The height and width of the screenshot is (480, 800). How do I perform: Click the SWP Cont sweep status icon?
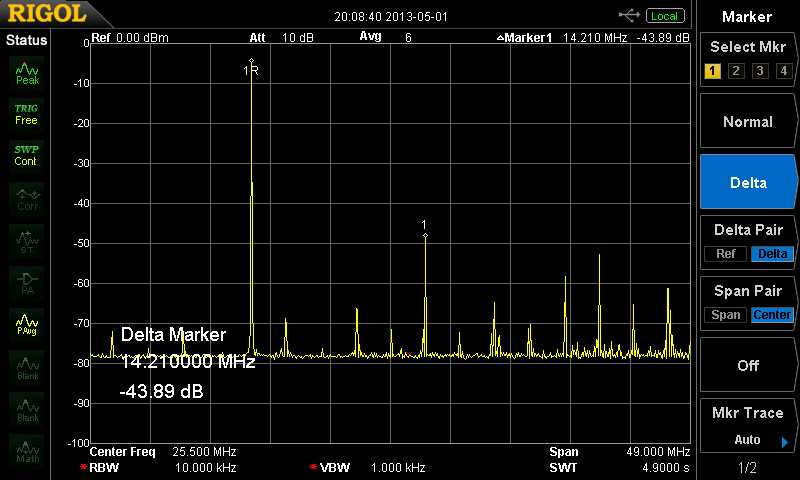pyautogui.click(x=27, y=155)
